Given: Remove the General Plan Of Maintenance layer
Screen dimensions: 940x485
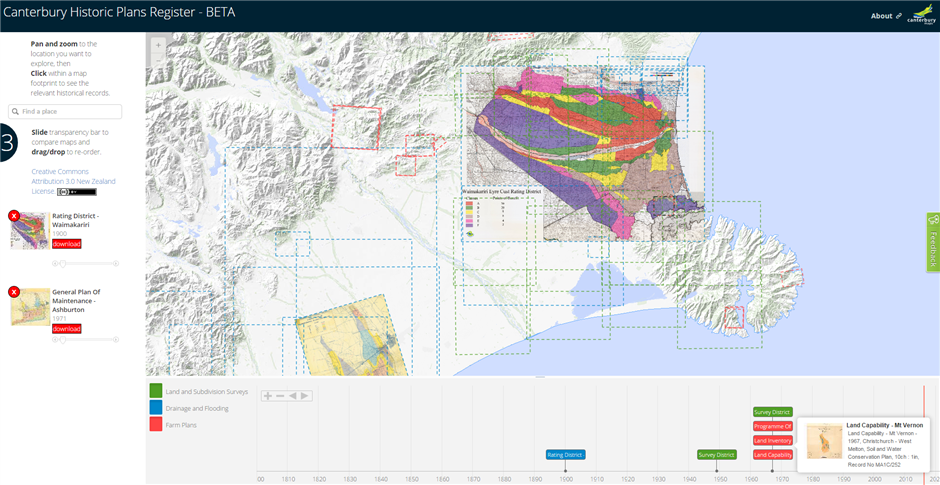Looking at the screenshot, I should [14, 292].
